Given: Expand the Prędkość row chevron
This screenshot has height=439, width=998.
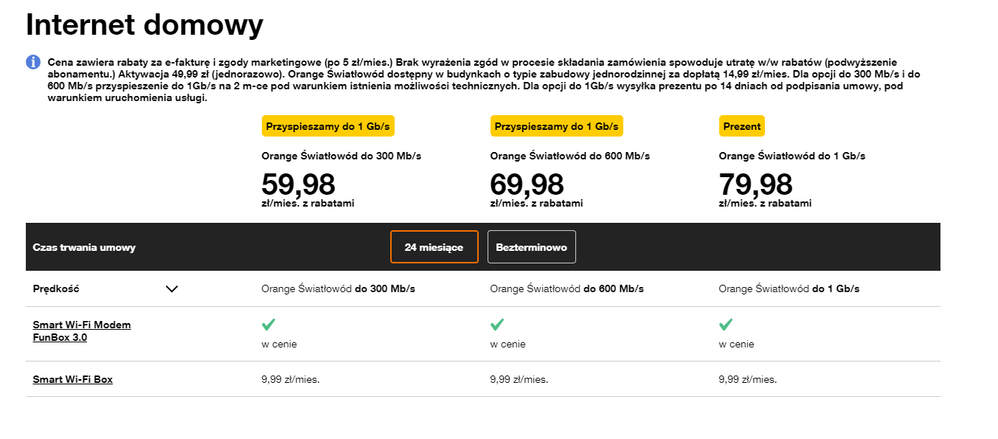Looking at the screenshot, I should pyautogui.click(x=171, y=289).
